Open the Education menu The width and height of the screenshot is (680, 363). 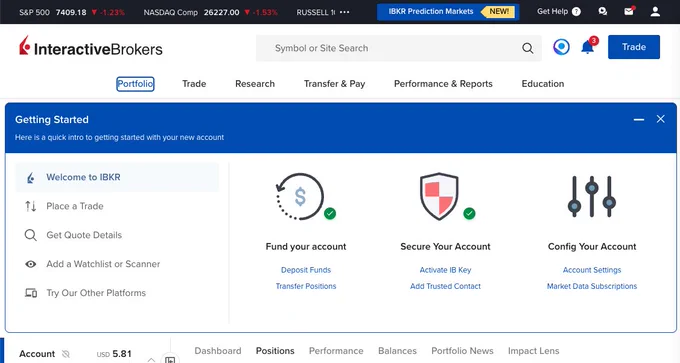click(543, 84)
